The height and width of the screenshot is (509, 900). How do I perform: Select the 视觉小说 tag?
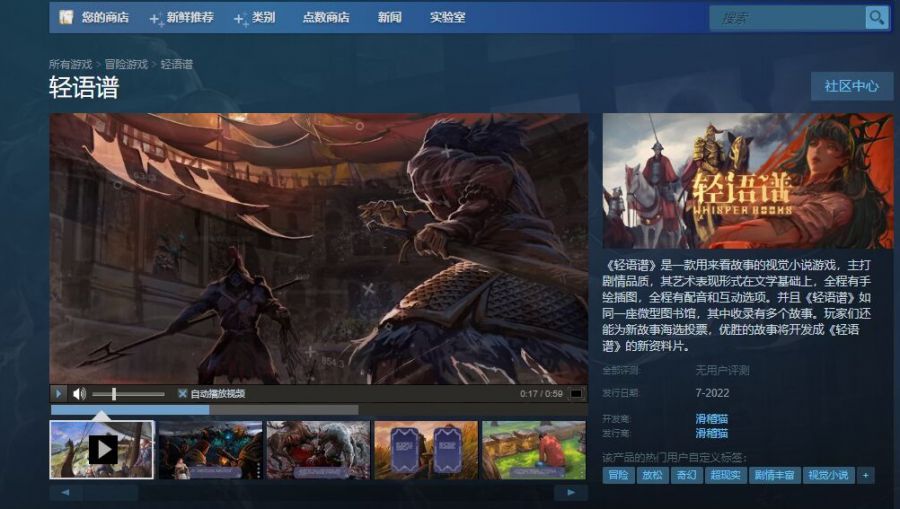(828, 475)
